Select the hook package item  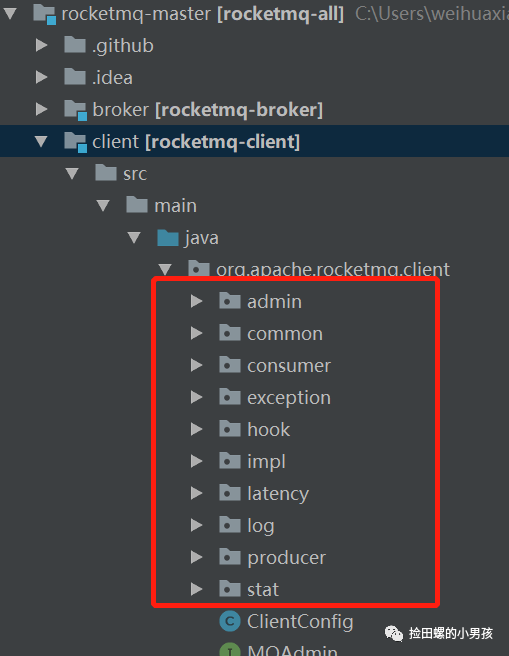coord(254,429)
